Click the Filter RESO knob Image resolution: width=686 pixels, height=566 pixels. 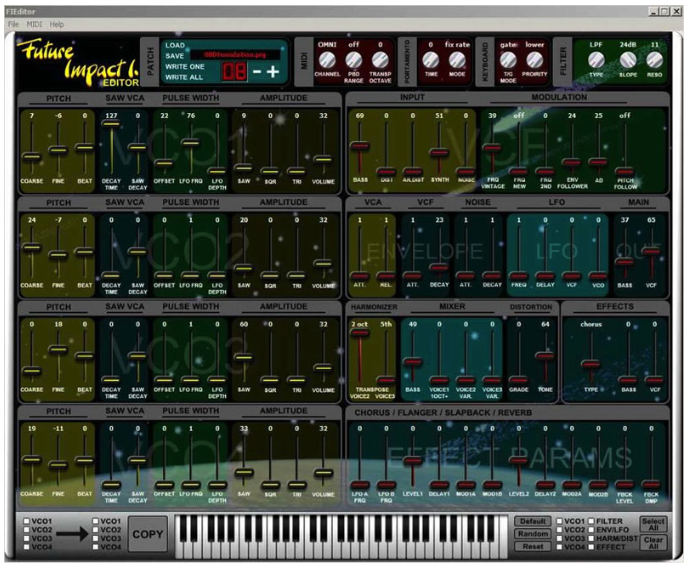(x=654, y=59)
